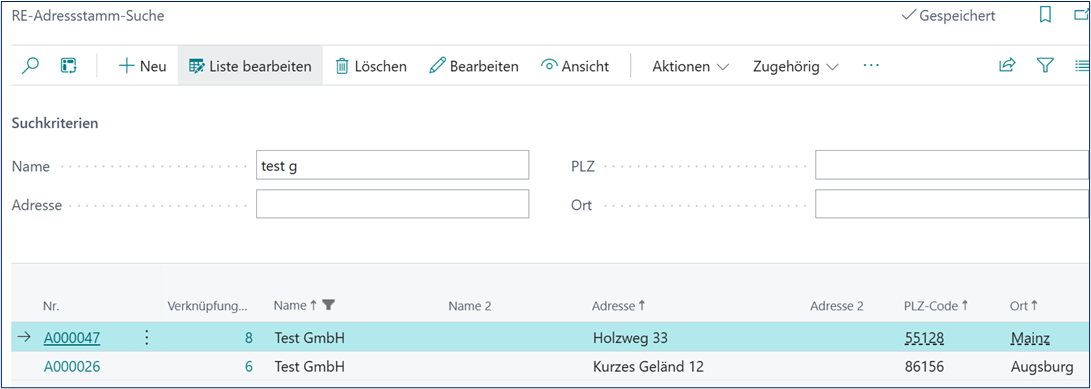Click into the Ort search field
Image resolution: width=1091 pixels, height=389 pixels.
tap(953, 205)
